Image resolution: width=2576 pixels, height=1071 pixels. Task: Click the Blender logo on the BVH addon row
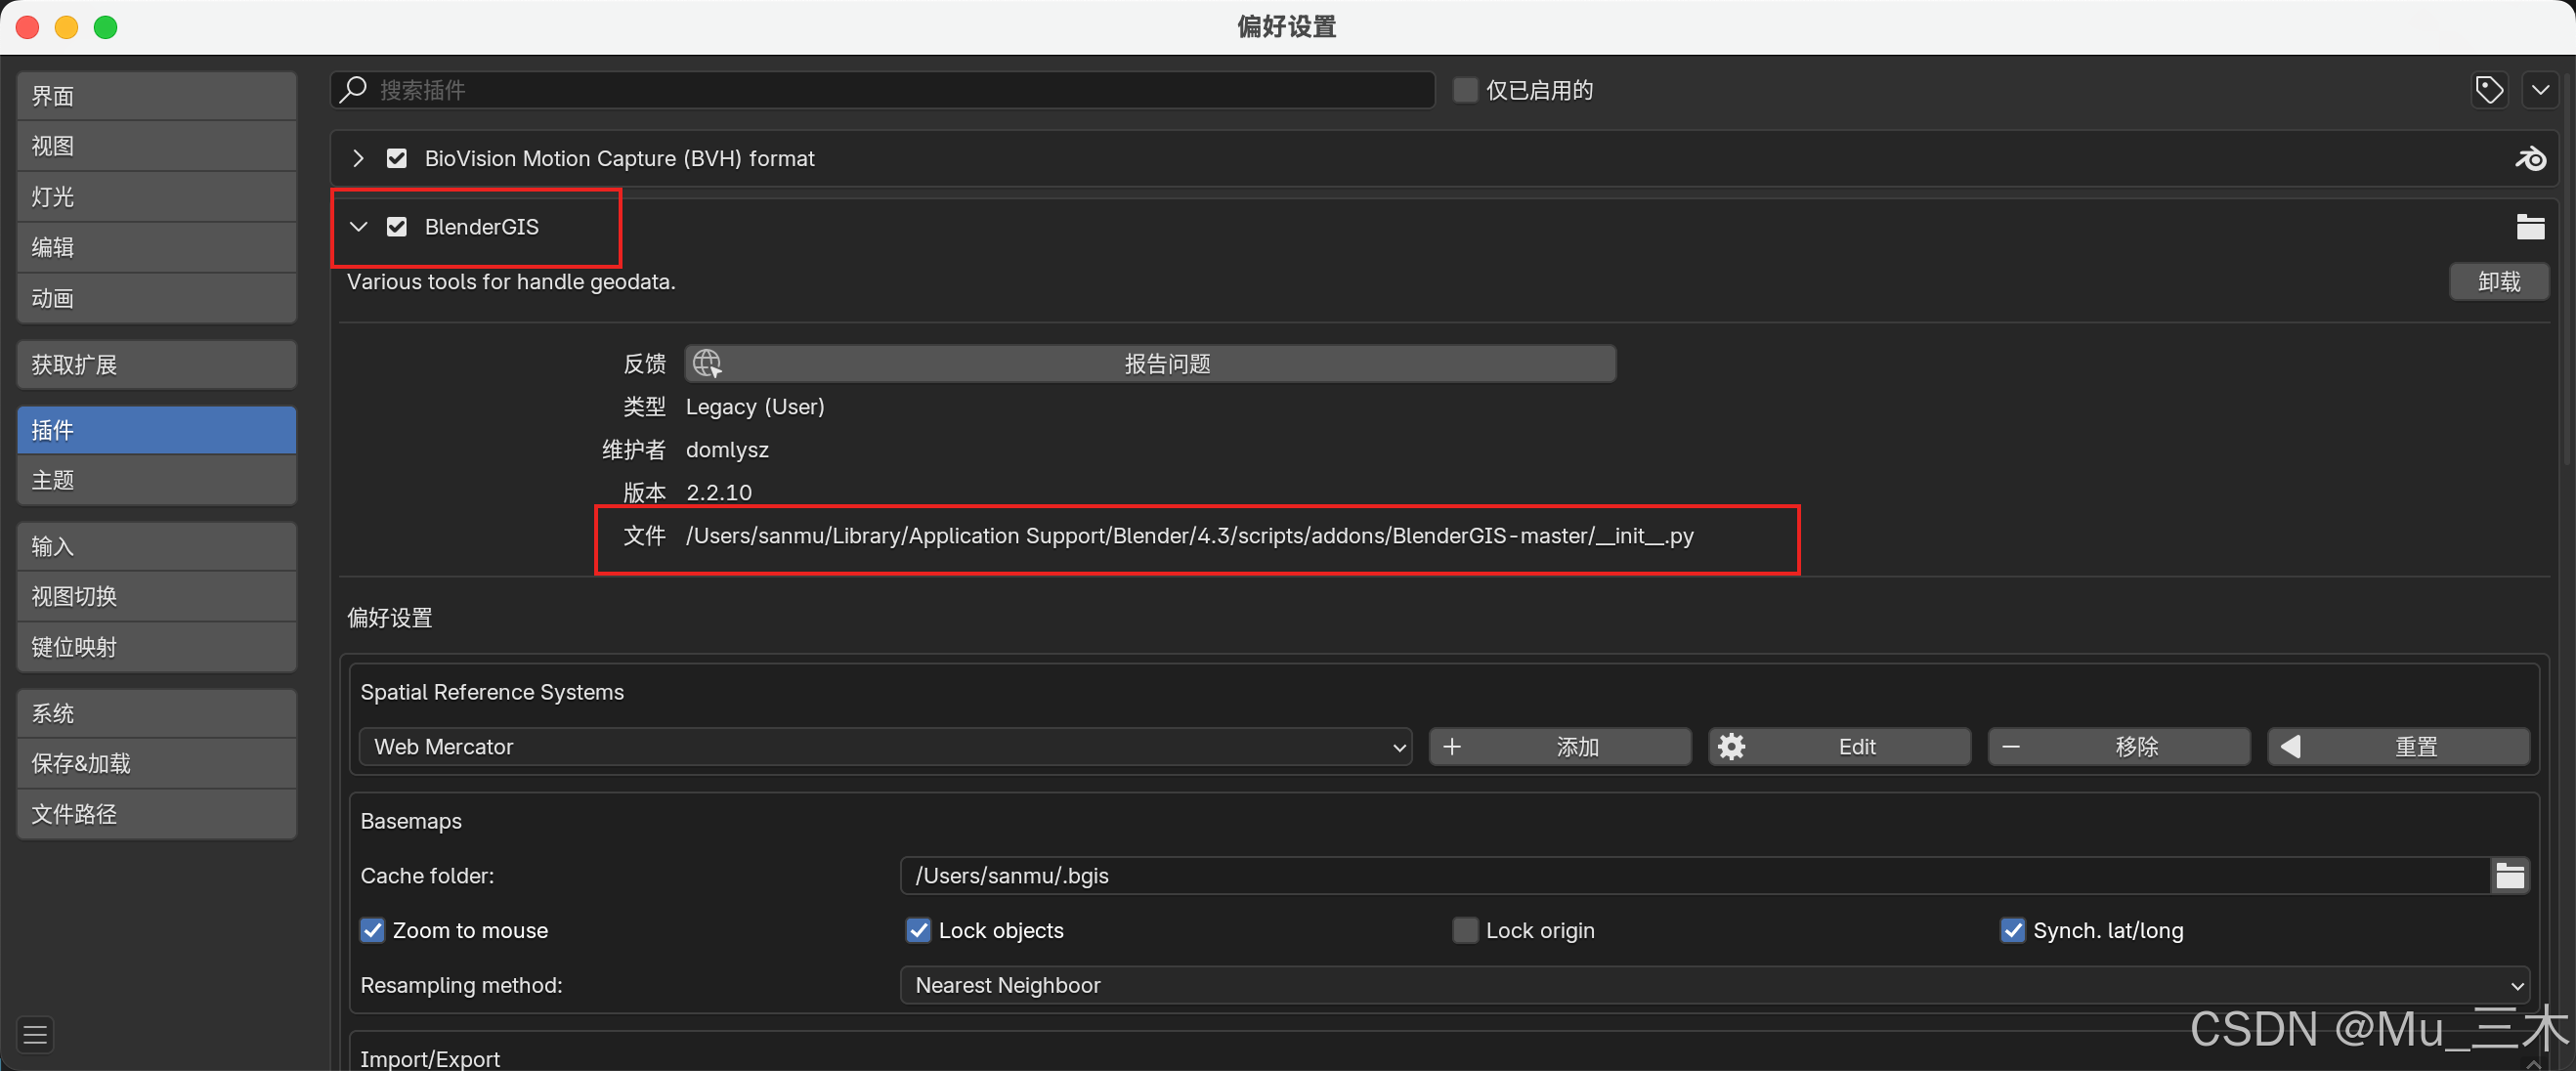click(2530, 159)
